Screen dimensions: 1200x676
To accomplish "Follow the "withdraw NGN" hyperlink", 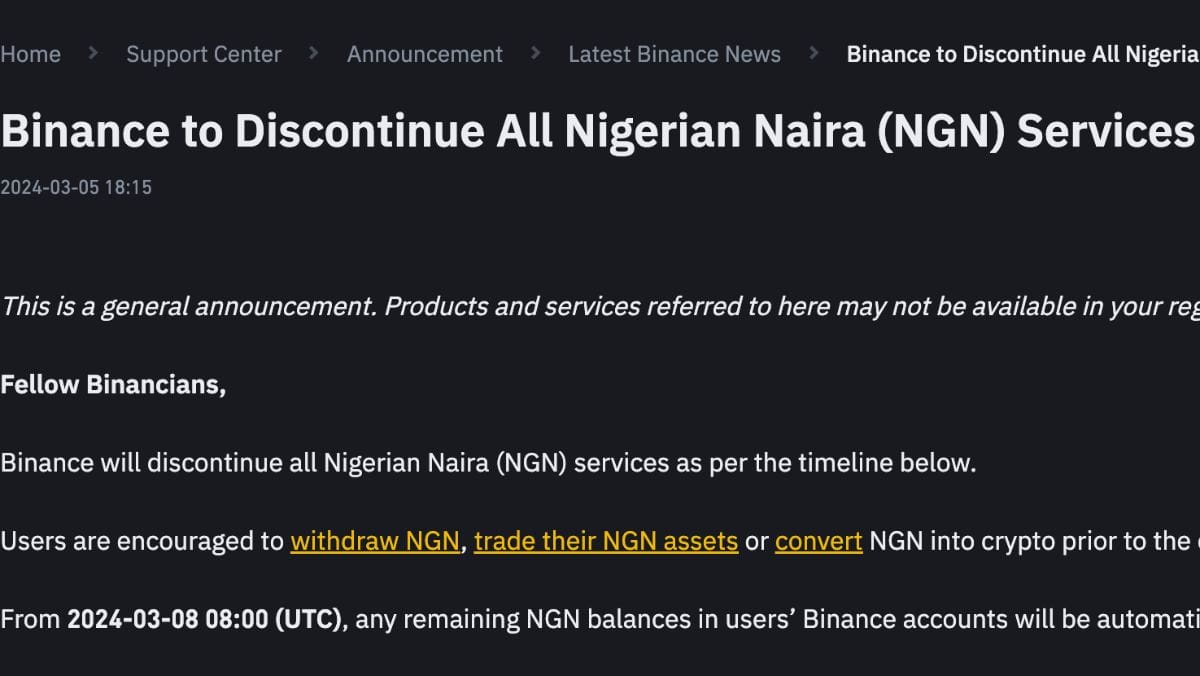I will click(375, 541).
